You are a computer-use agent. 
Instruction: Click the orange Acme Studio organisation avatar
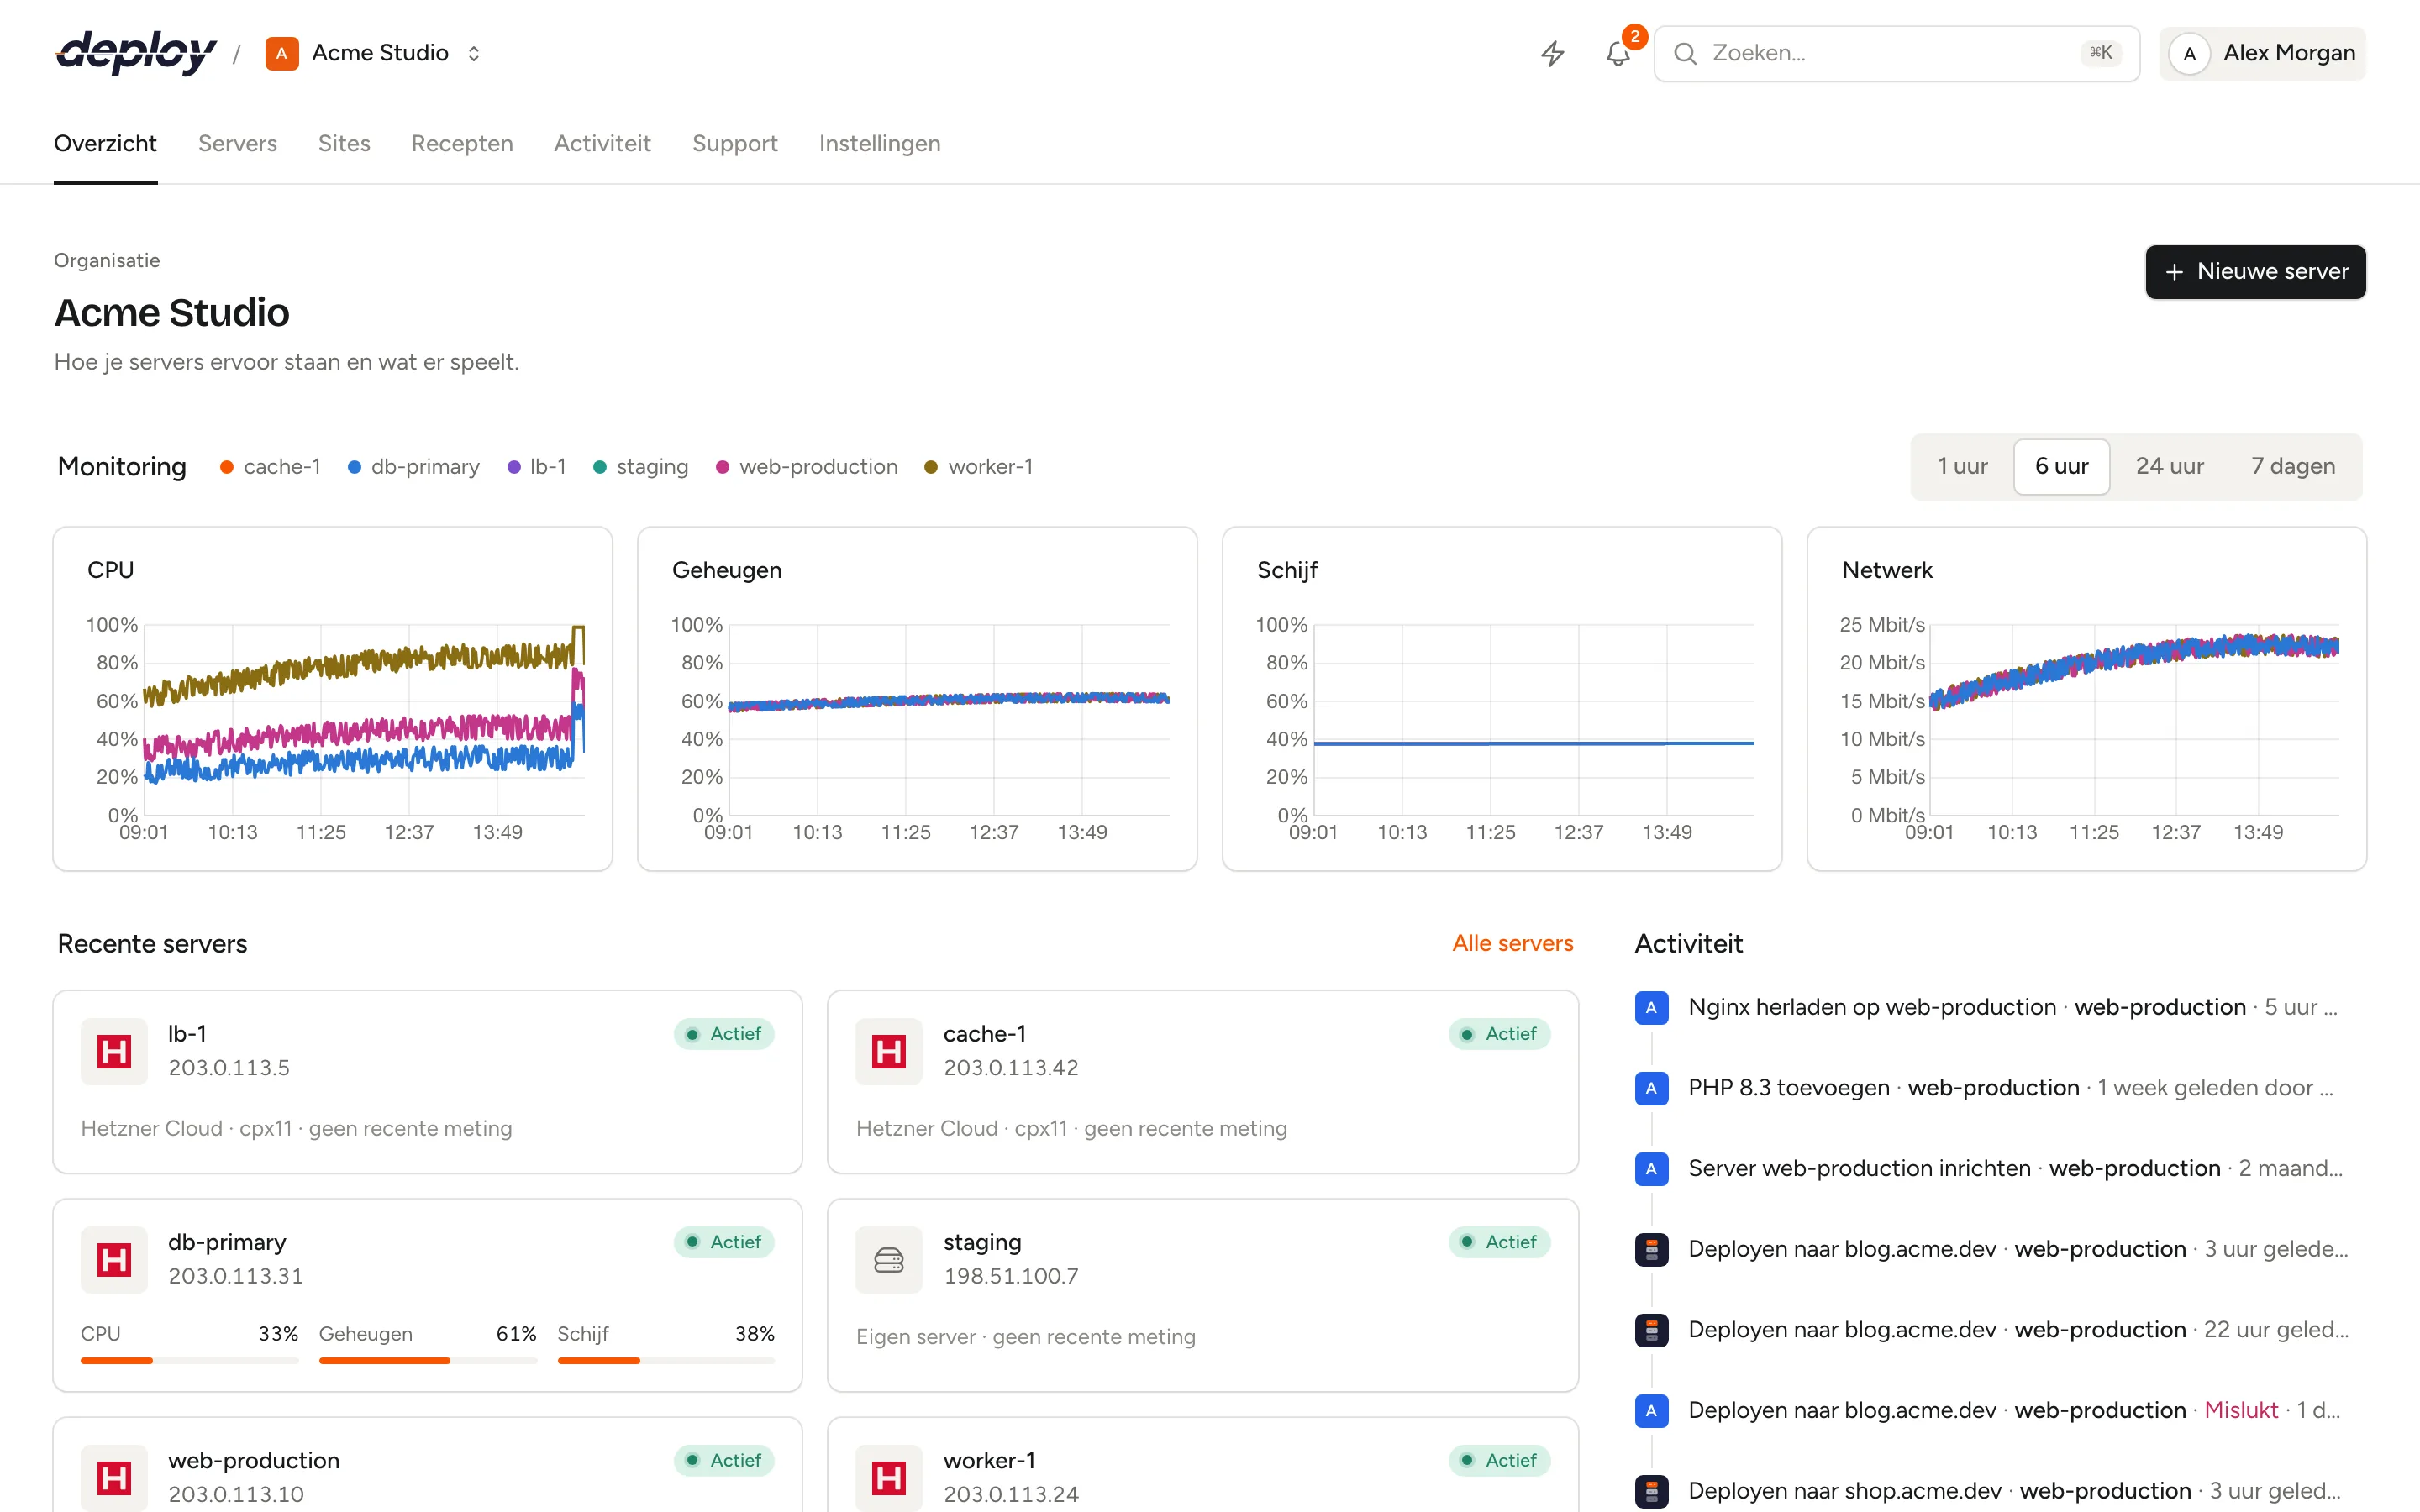282,53
